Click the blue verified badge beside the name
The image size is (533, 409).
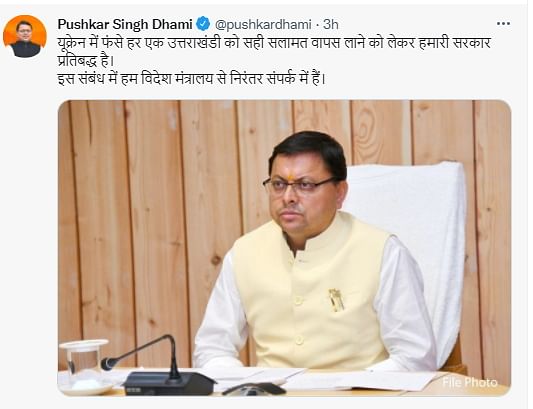tap(203, 24)
